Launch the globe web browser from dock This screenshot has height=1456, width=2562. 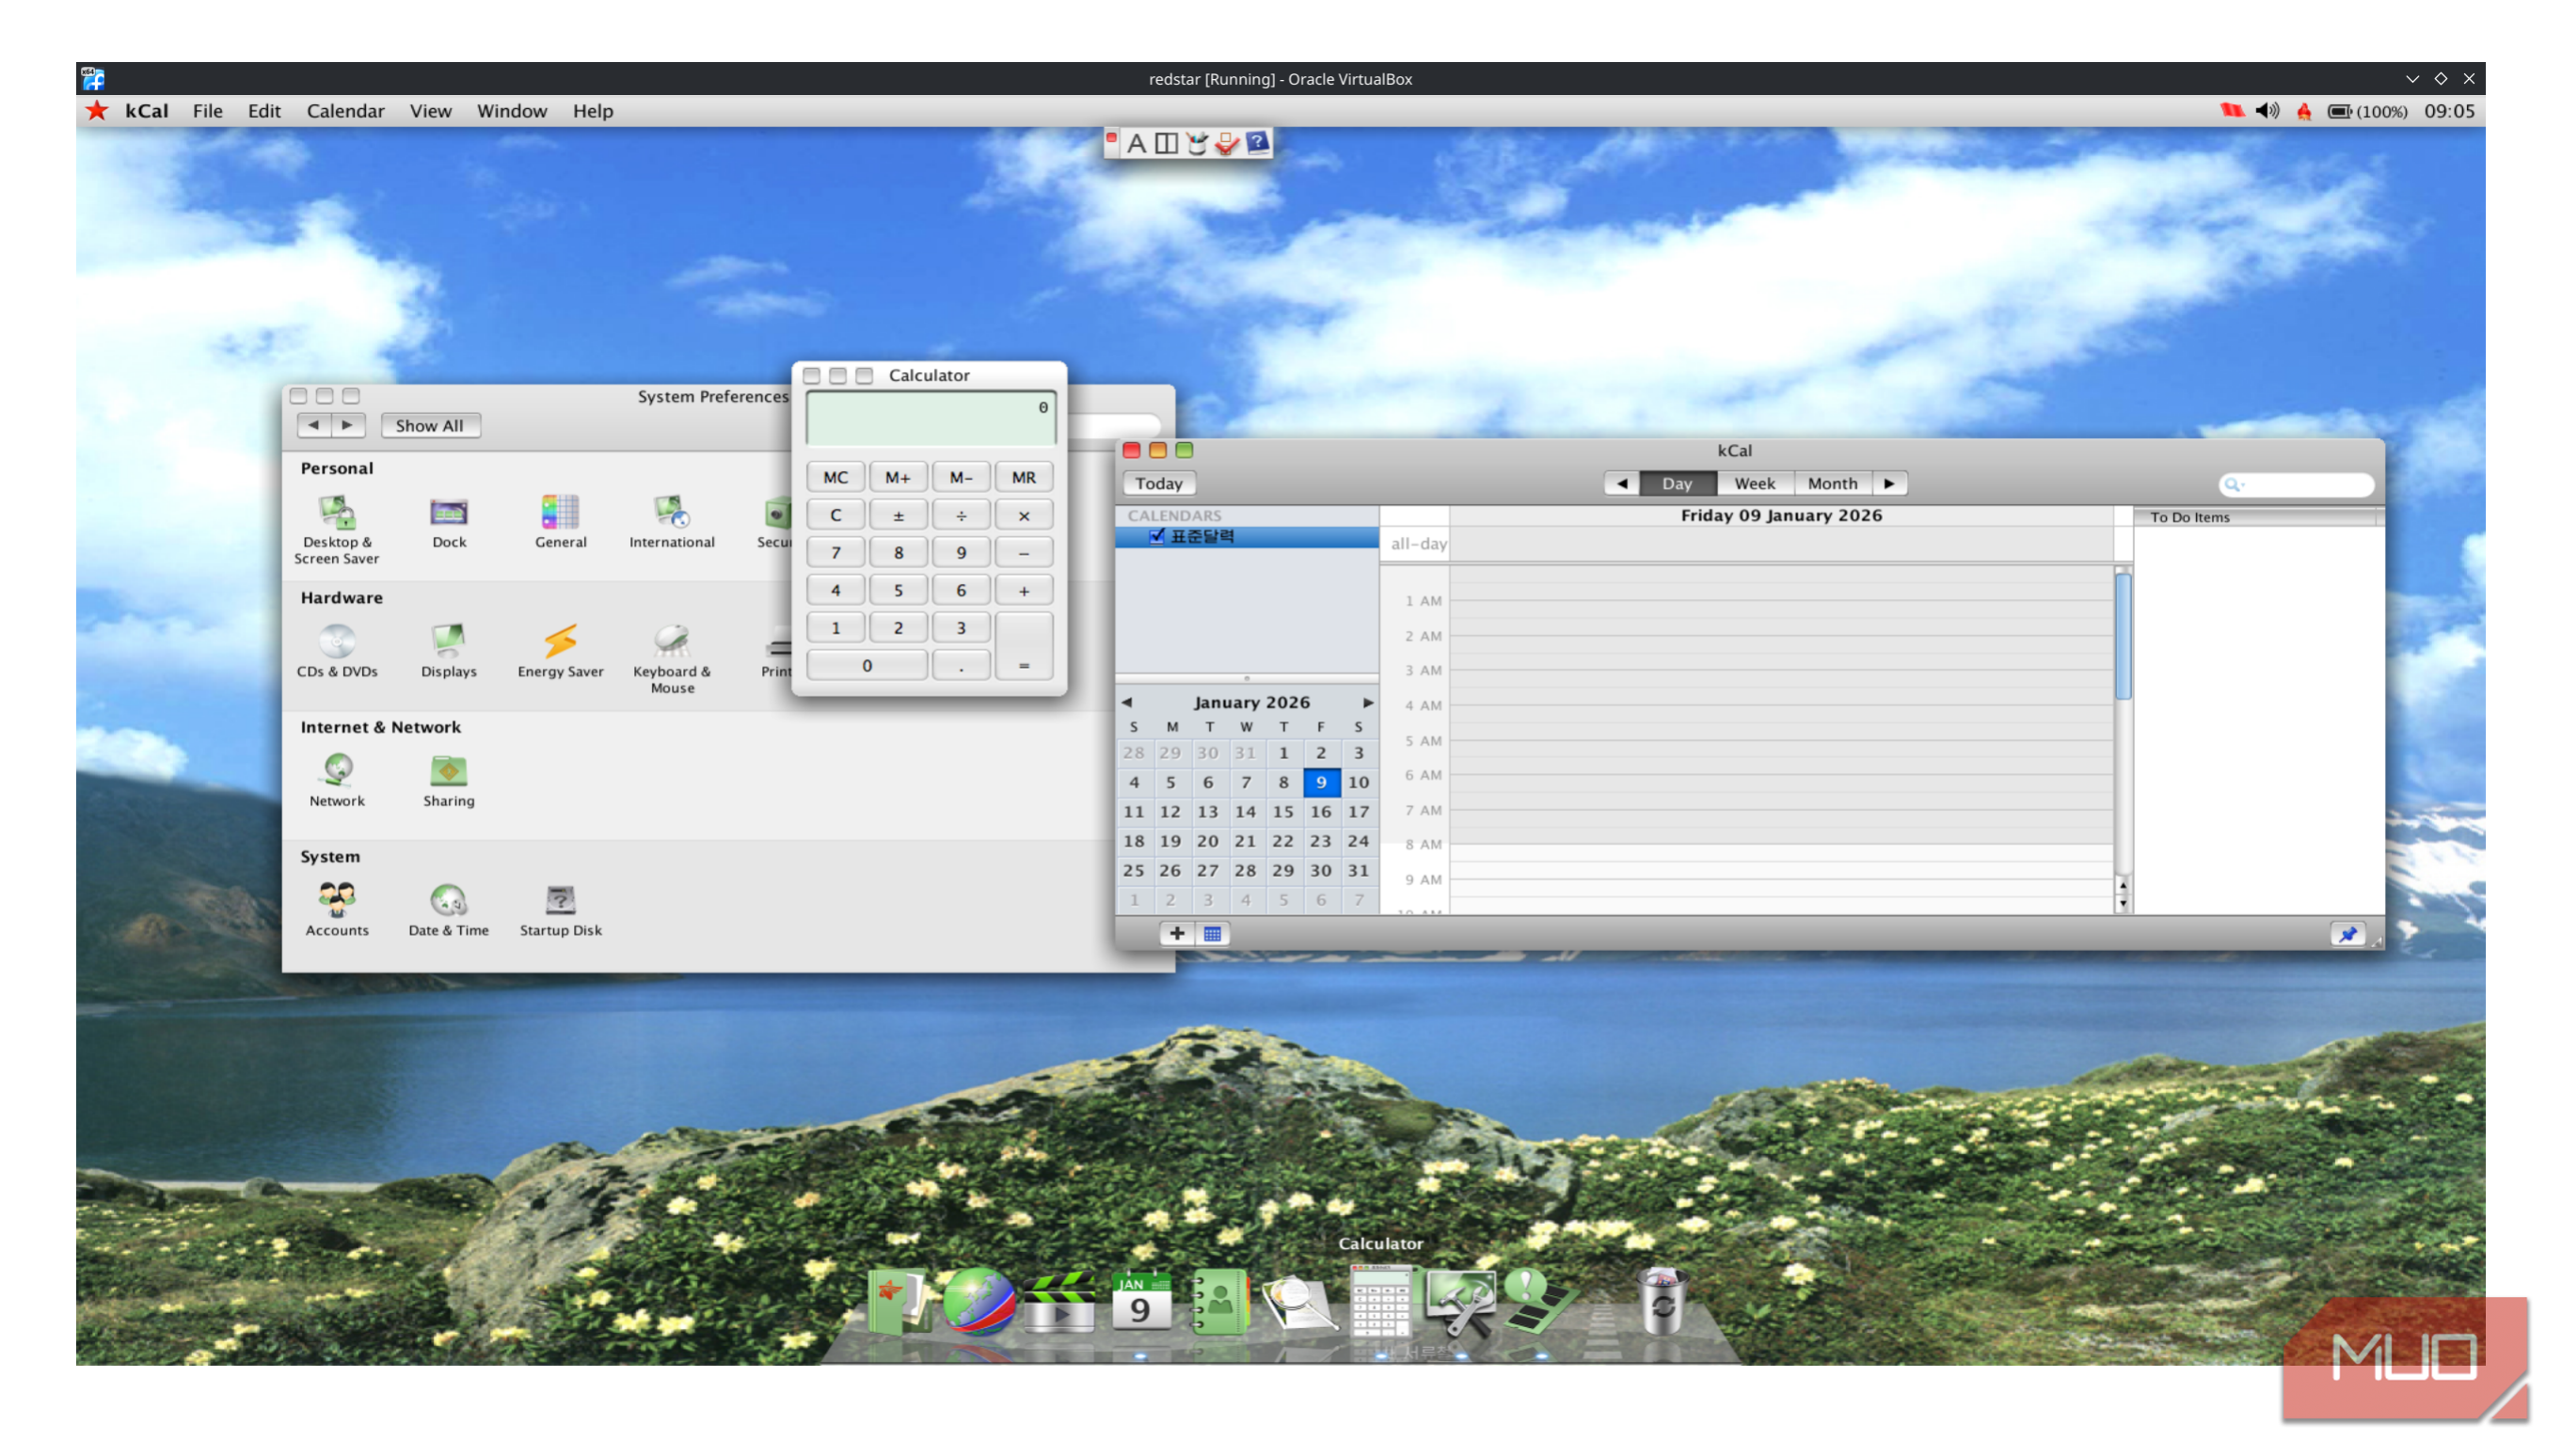pyautogui.click(x=978, y=1301)
